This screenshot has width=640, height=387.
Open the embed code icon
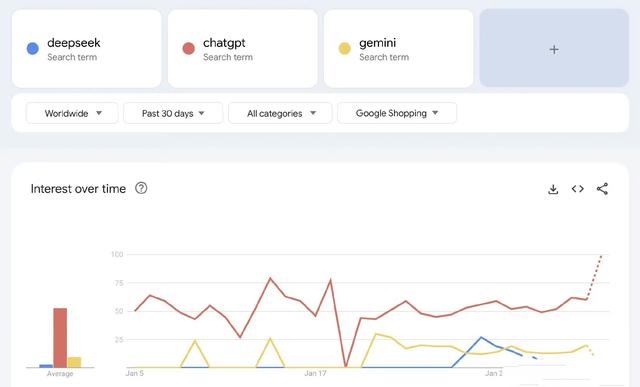click(x=578, y=189)
